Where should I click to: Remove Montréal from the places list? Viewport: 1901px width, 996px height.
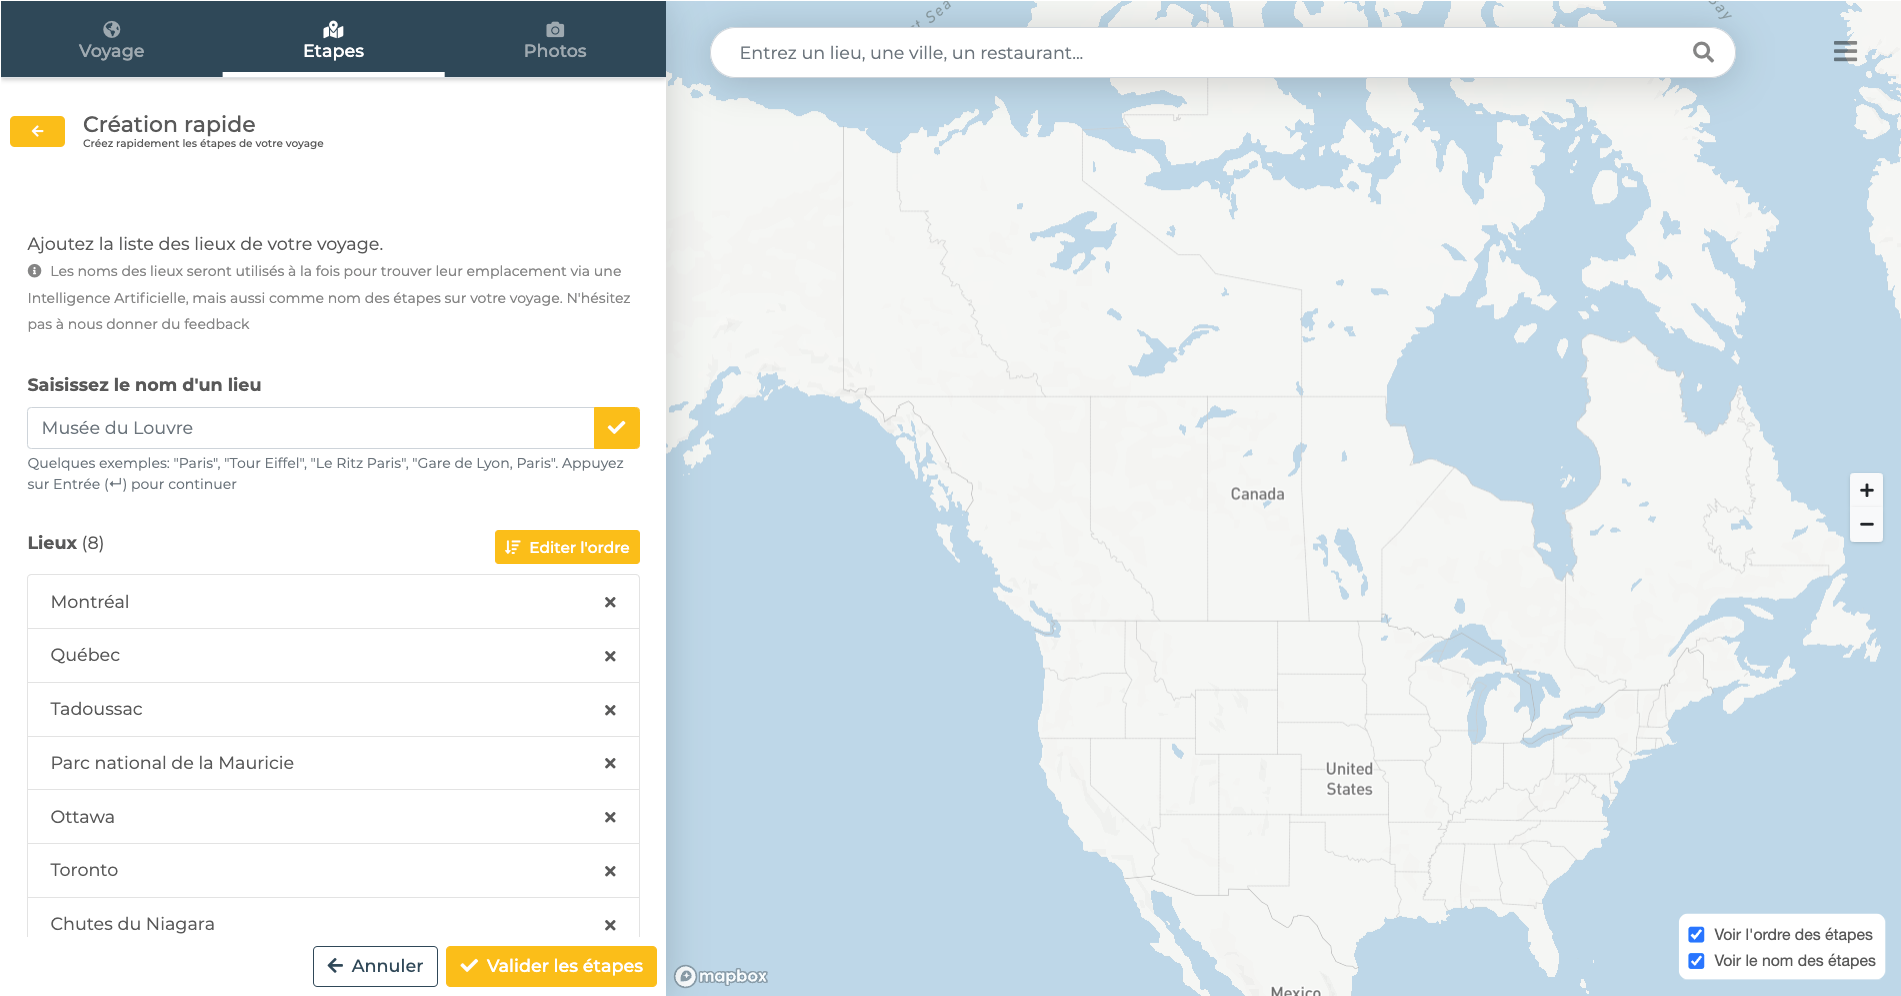tap(610, 602)
